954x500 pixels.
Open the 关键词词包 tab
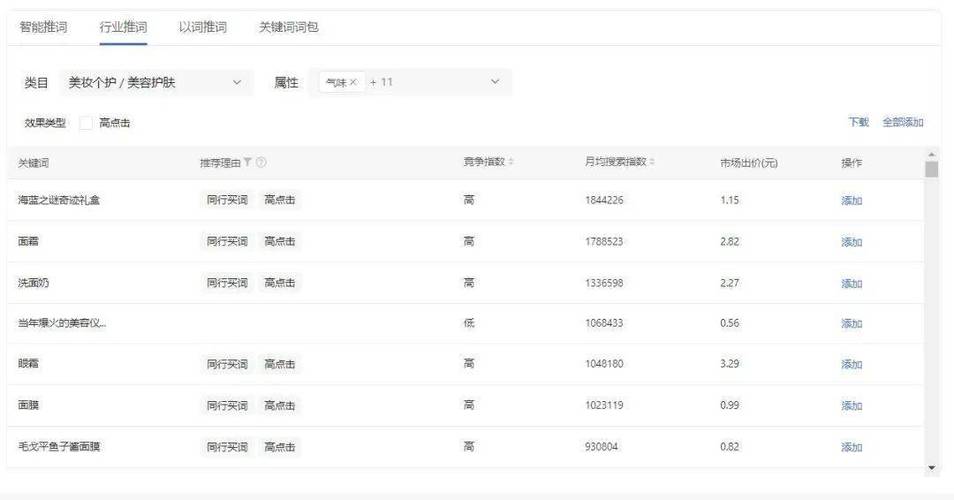point(289,27)
